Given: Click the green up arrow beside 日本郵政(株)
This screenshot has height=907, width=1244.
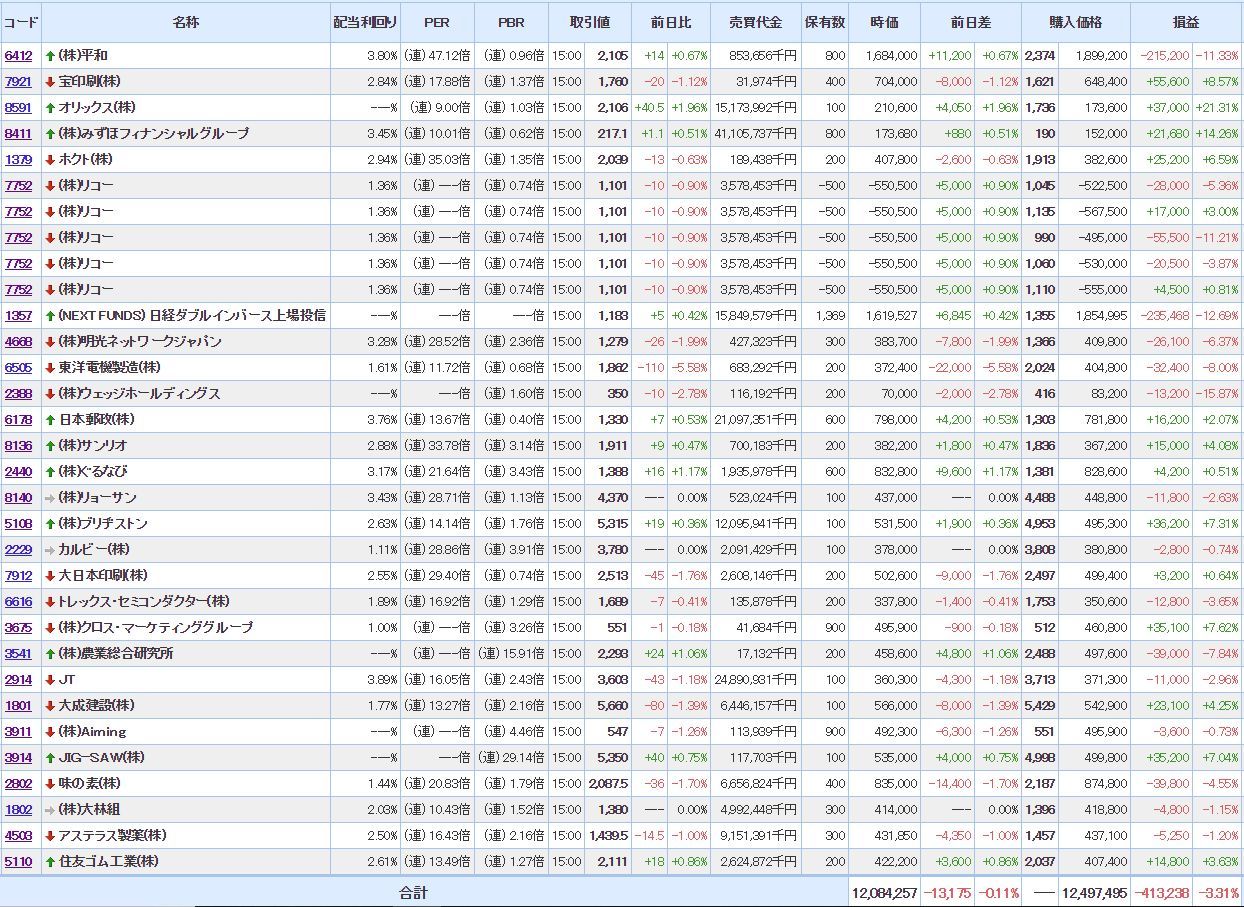Looking at the screenshot, I should [50, 420].
